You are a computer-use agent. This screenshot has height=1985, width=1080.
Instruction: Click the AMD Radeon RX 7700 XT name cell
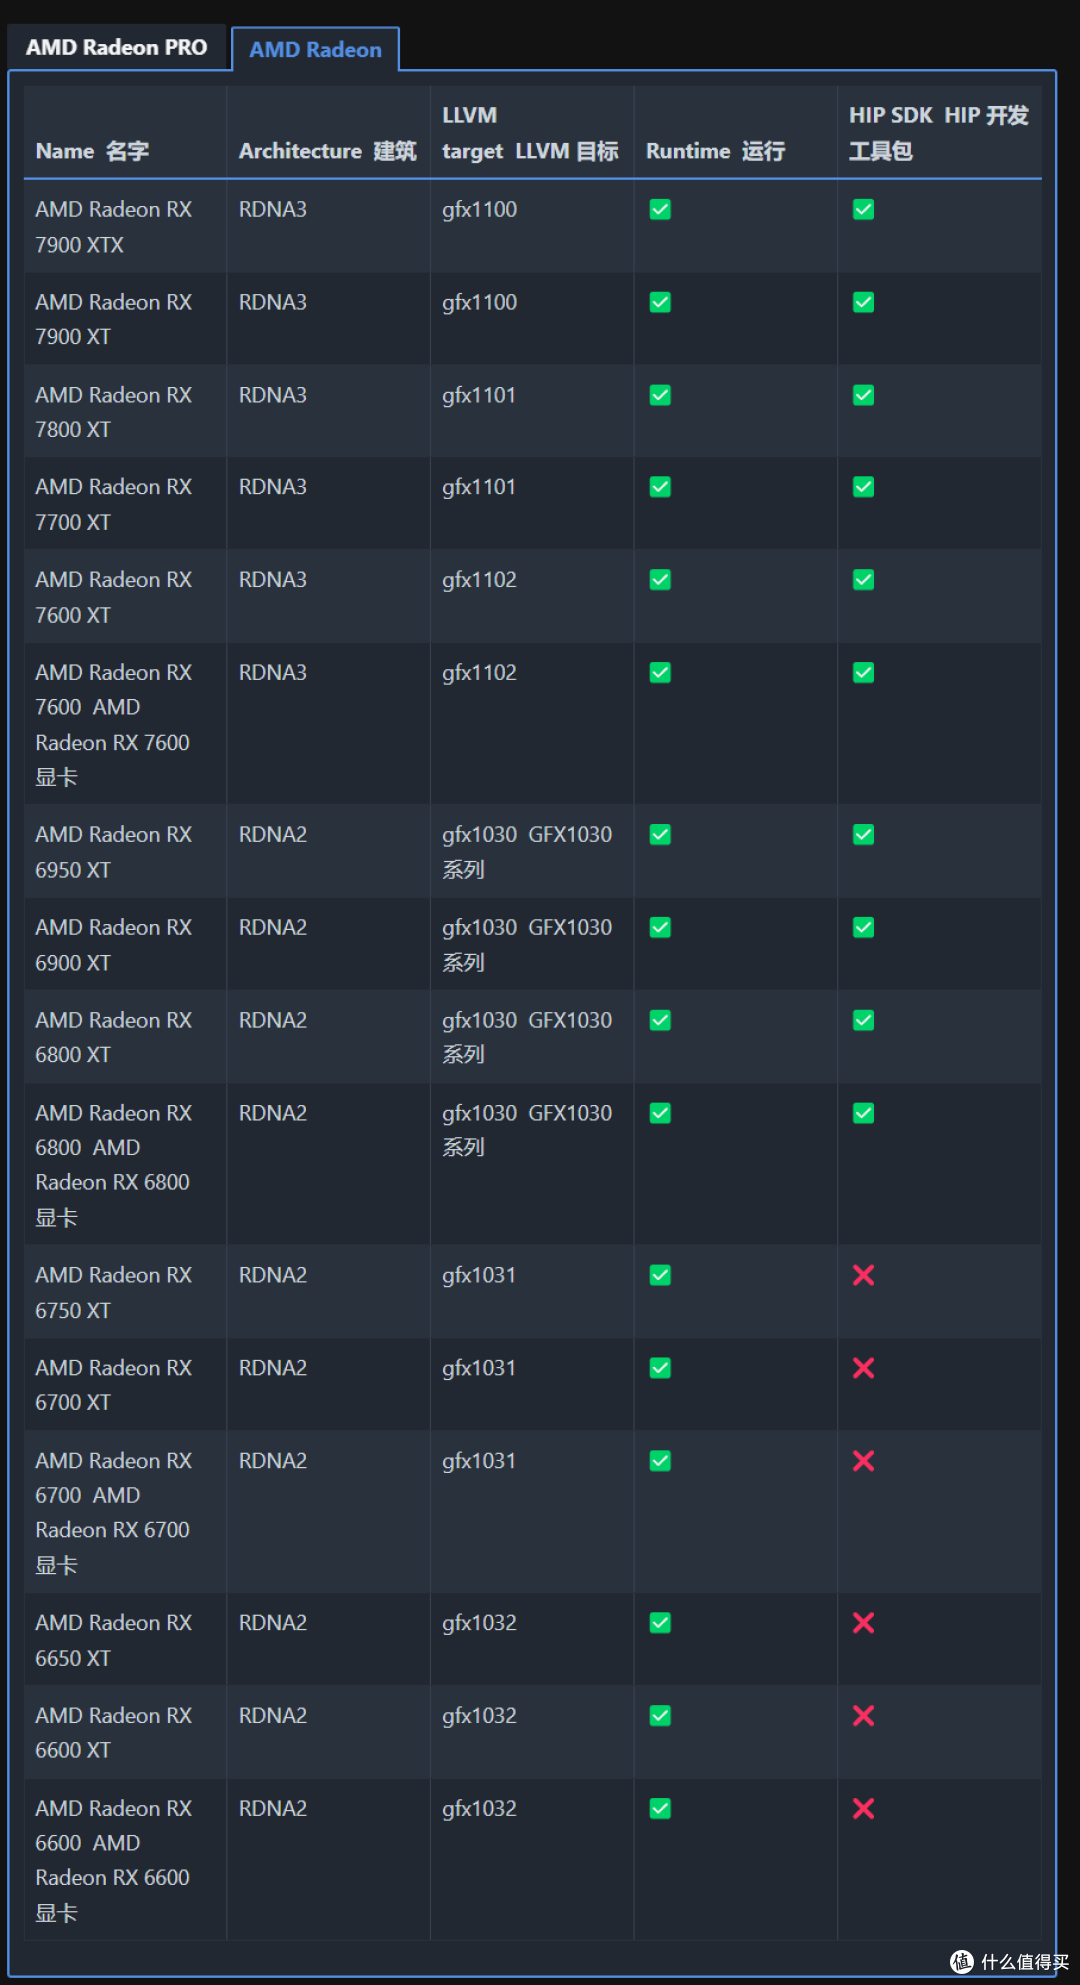tap(113, 504)
